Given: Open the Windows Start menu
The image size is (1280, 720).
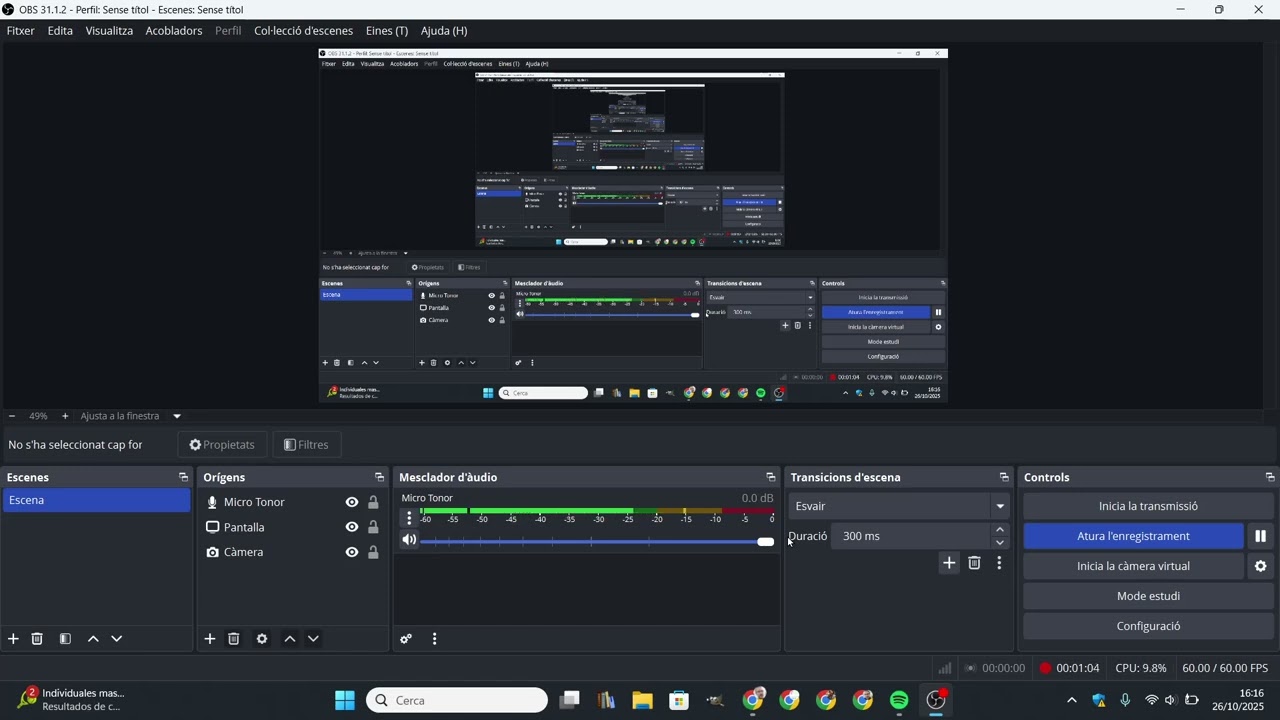Looking at the screenshot, I should pyautogui.click(x=345, y=700).
